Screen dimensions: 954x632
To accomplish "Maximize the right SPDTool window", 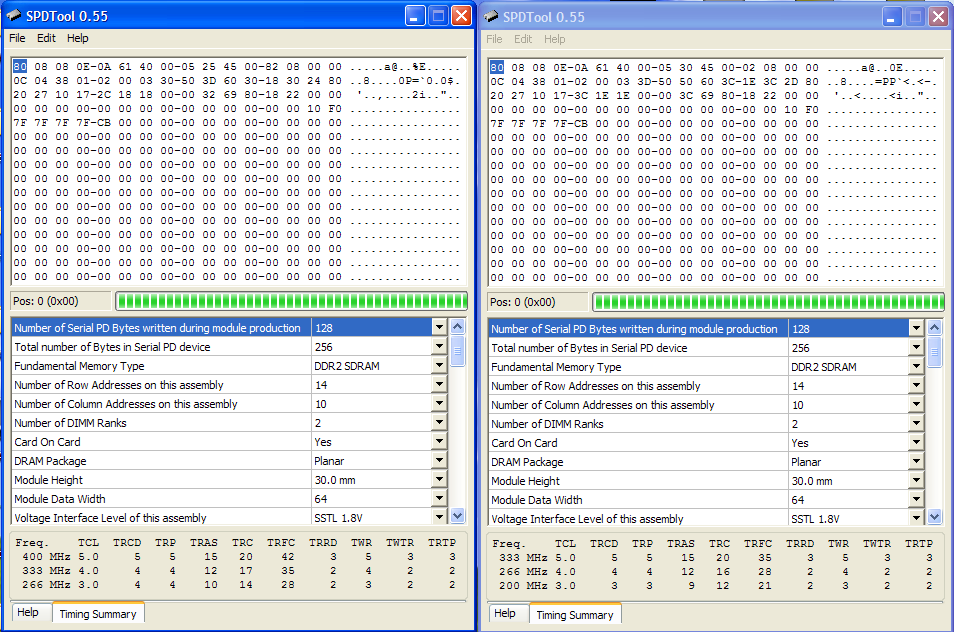I will tap(915, 17).
